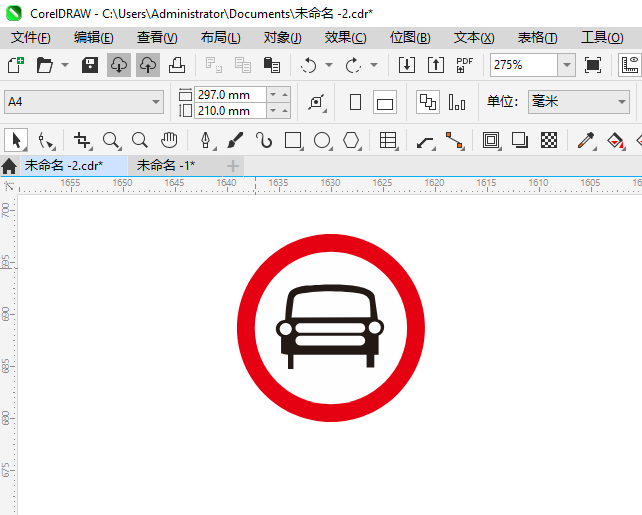Select the Drop Shadow tool
642x515 pixels.
click(x=520, y=140)
